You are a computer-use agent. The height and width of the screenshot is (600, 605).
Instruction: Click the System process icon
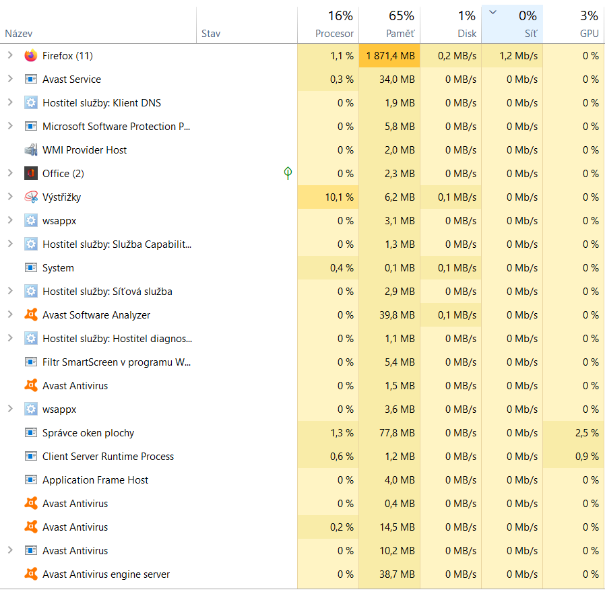pos(31,268)
